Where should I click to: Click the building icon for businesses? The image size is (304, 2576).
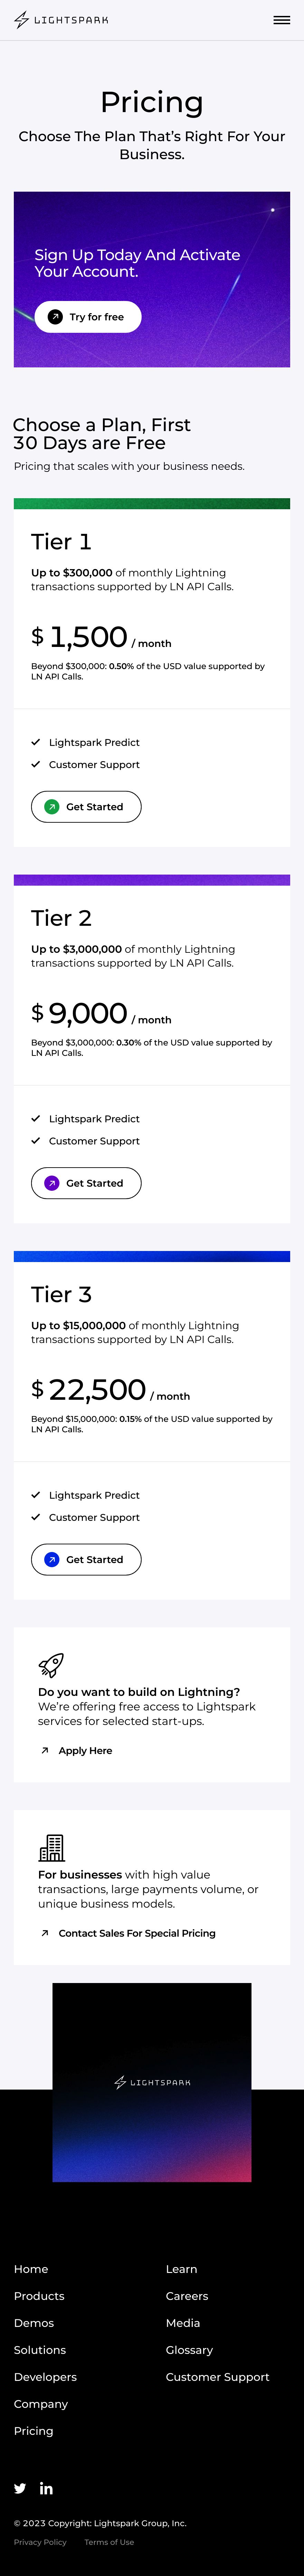coord(51,1847)
